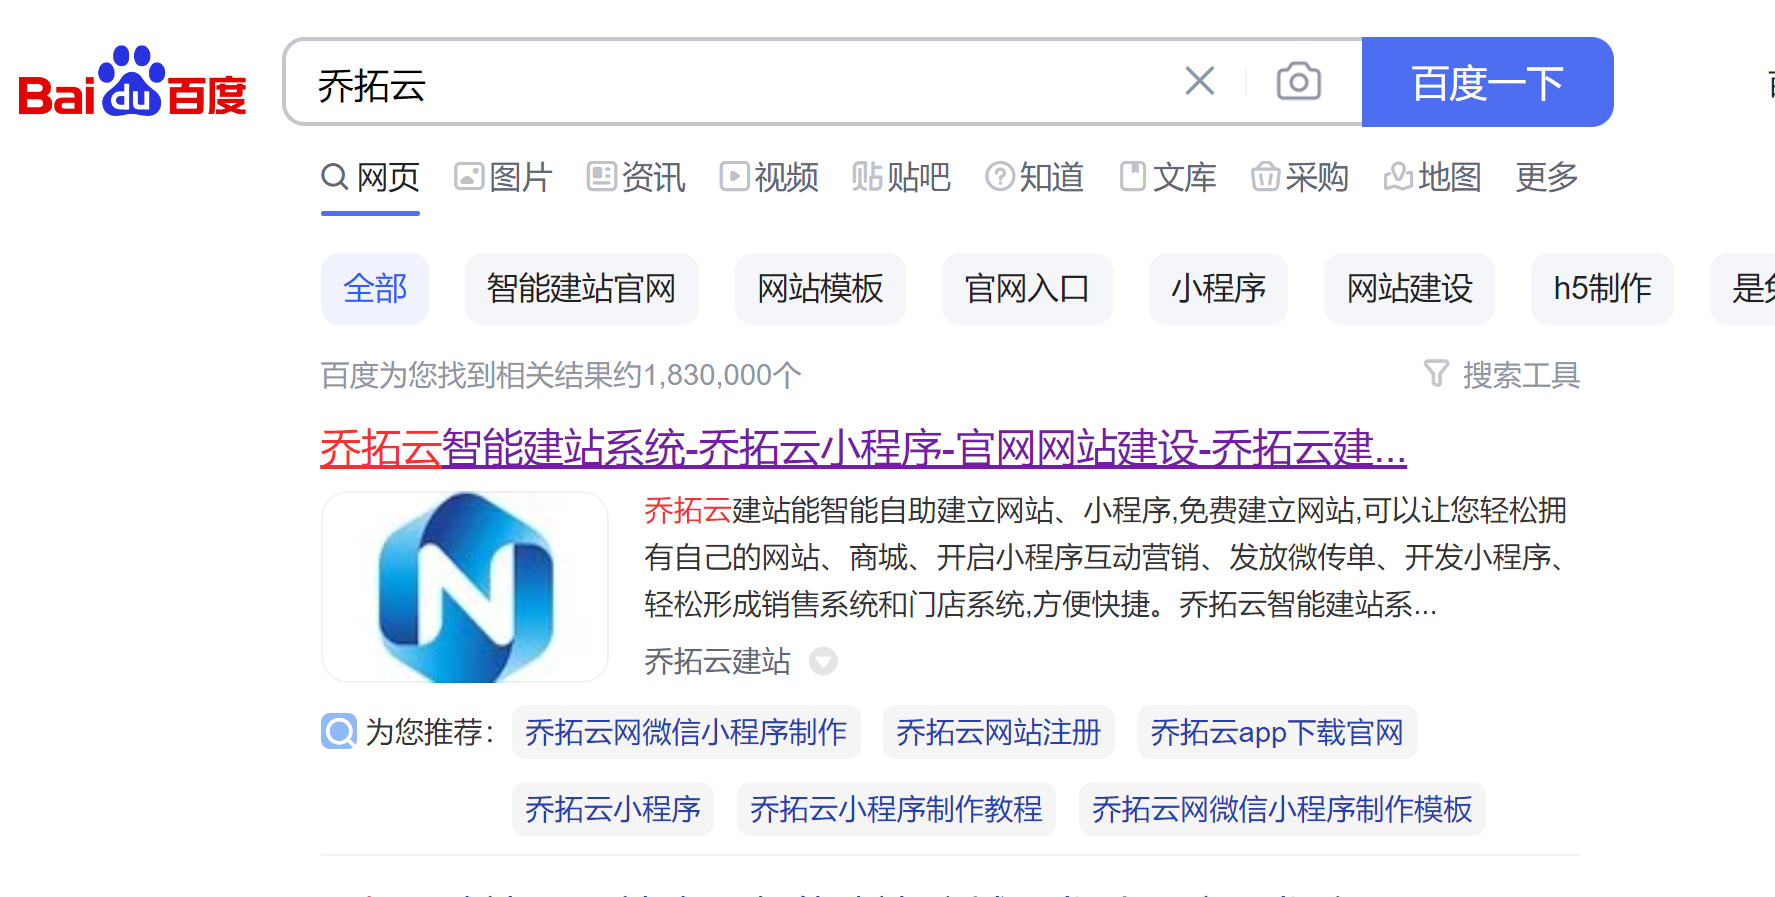Click the result description starting 乔拓云建站能智能
The image size is (1775, 897).
tap(1105, 557)
